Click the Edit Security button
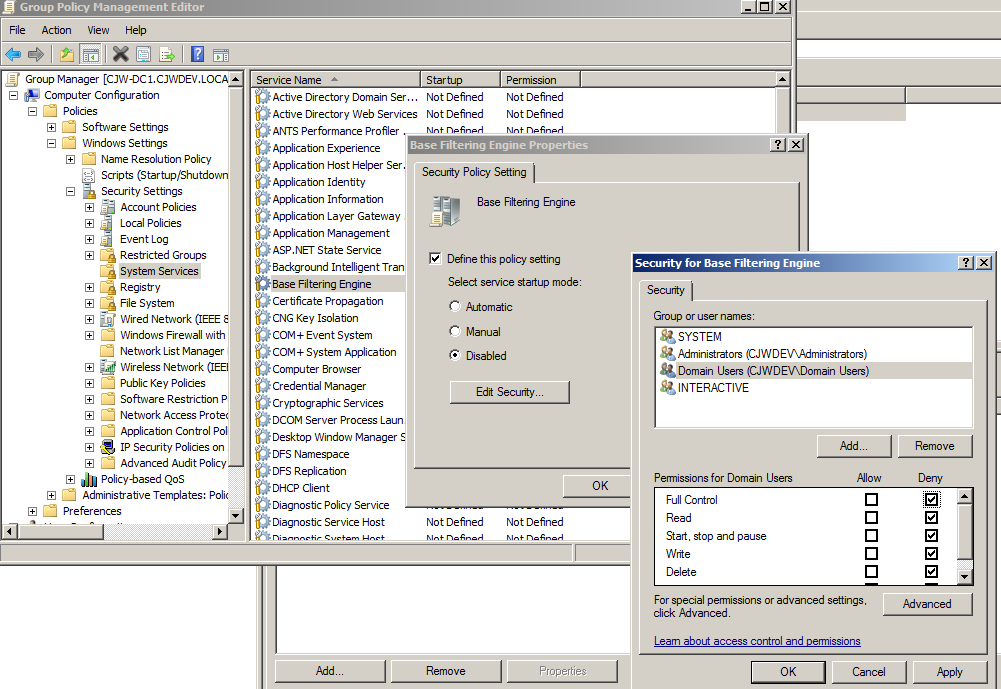This screenshot has height=689, width=1001. [x=509, y=392]
